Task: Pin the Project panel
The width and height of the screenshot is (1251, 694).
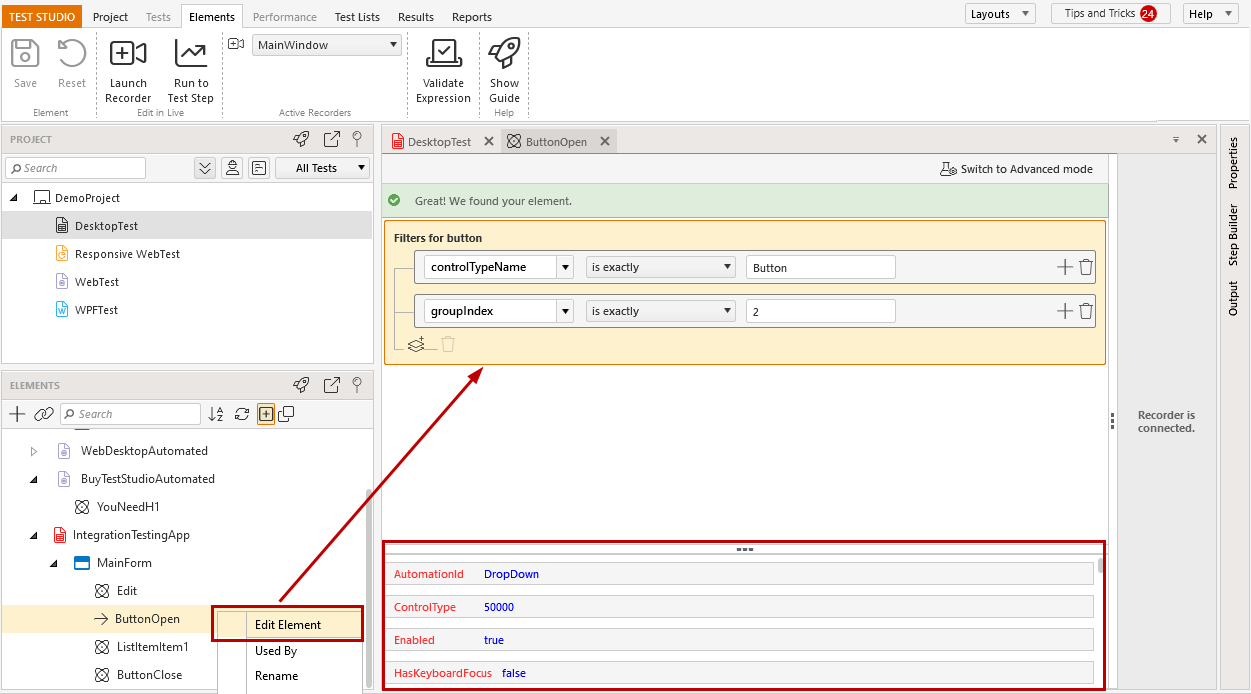Action: pos(357,139)
